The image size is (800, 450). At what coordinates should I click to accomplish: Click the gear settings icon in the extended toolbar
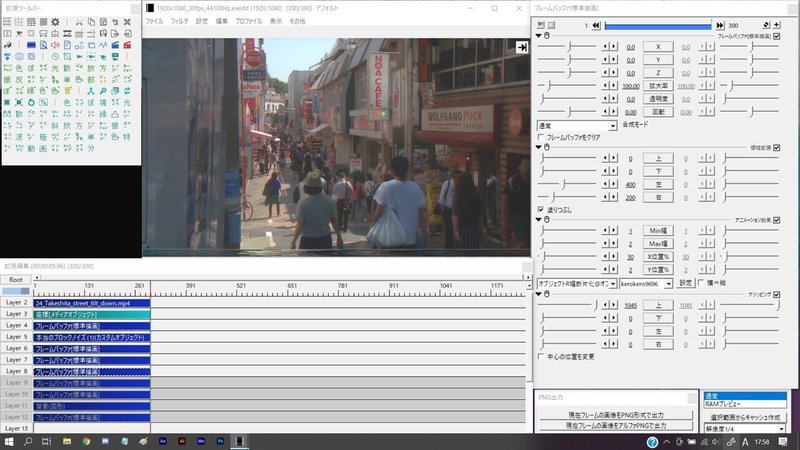coord(55,22)
